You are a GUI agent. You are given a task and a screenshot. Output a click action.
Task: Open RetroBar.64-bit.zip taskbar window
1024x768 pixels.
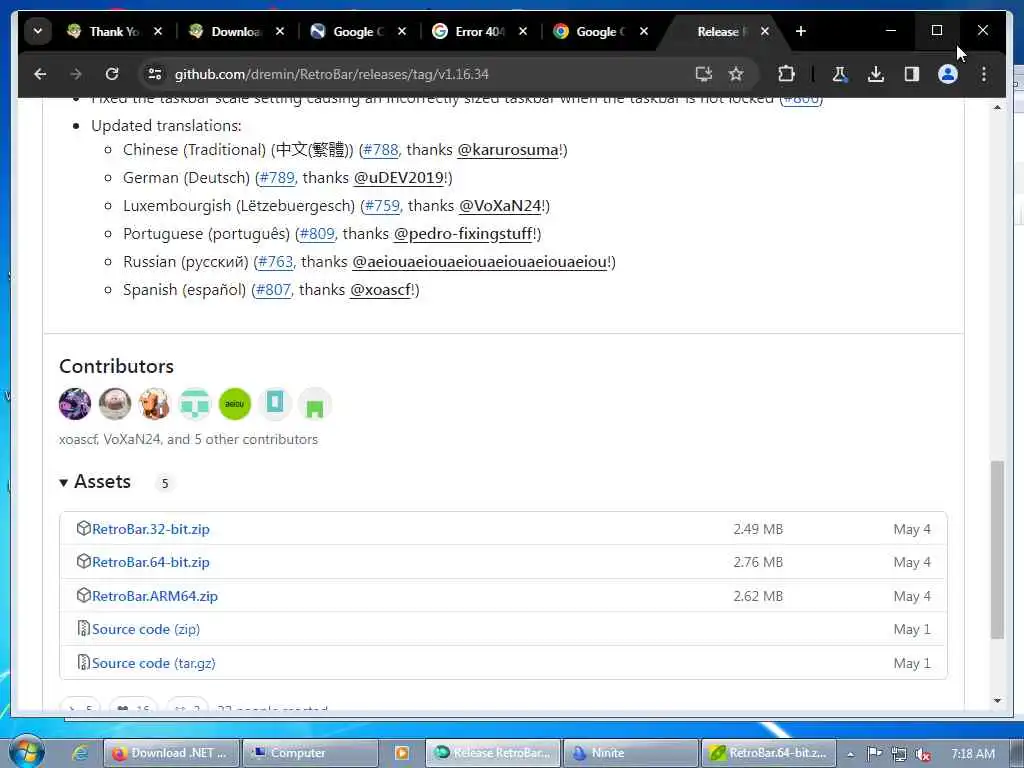tap(769, 753)
